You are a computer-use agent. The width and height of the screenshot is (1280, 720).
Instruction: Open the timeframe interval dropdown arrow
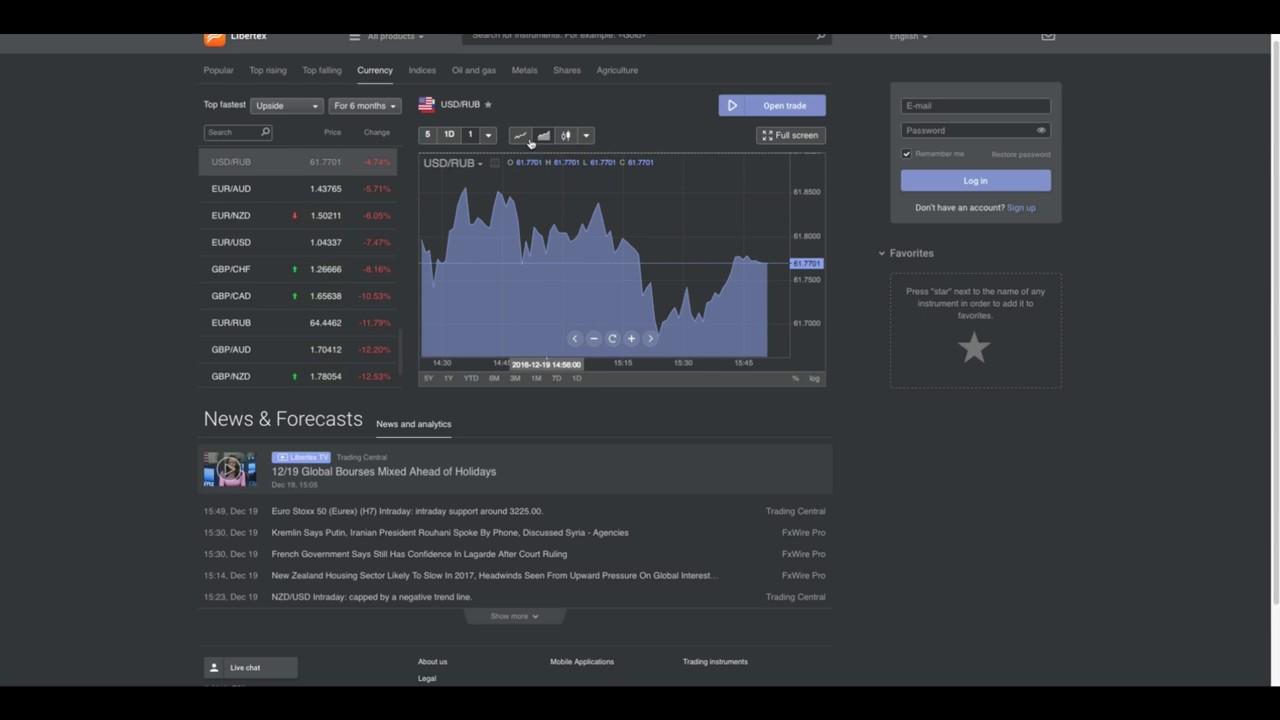488,136
